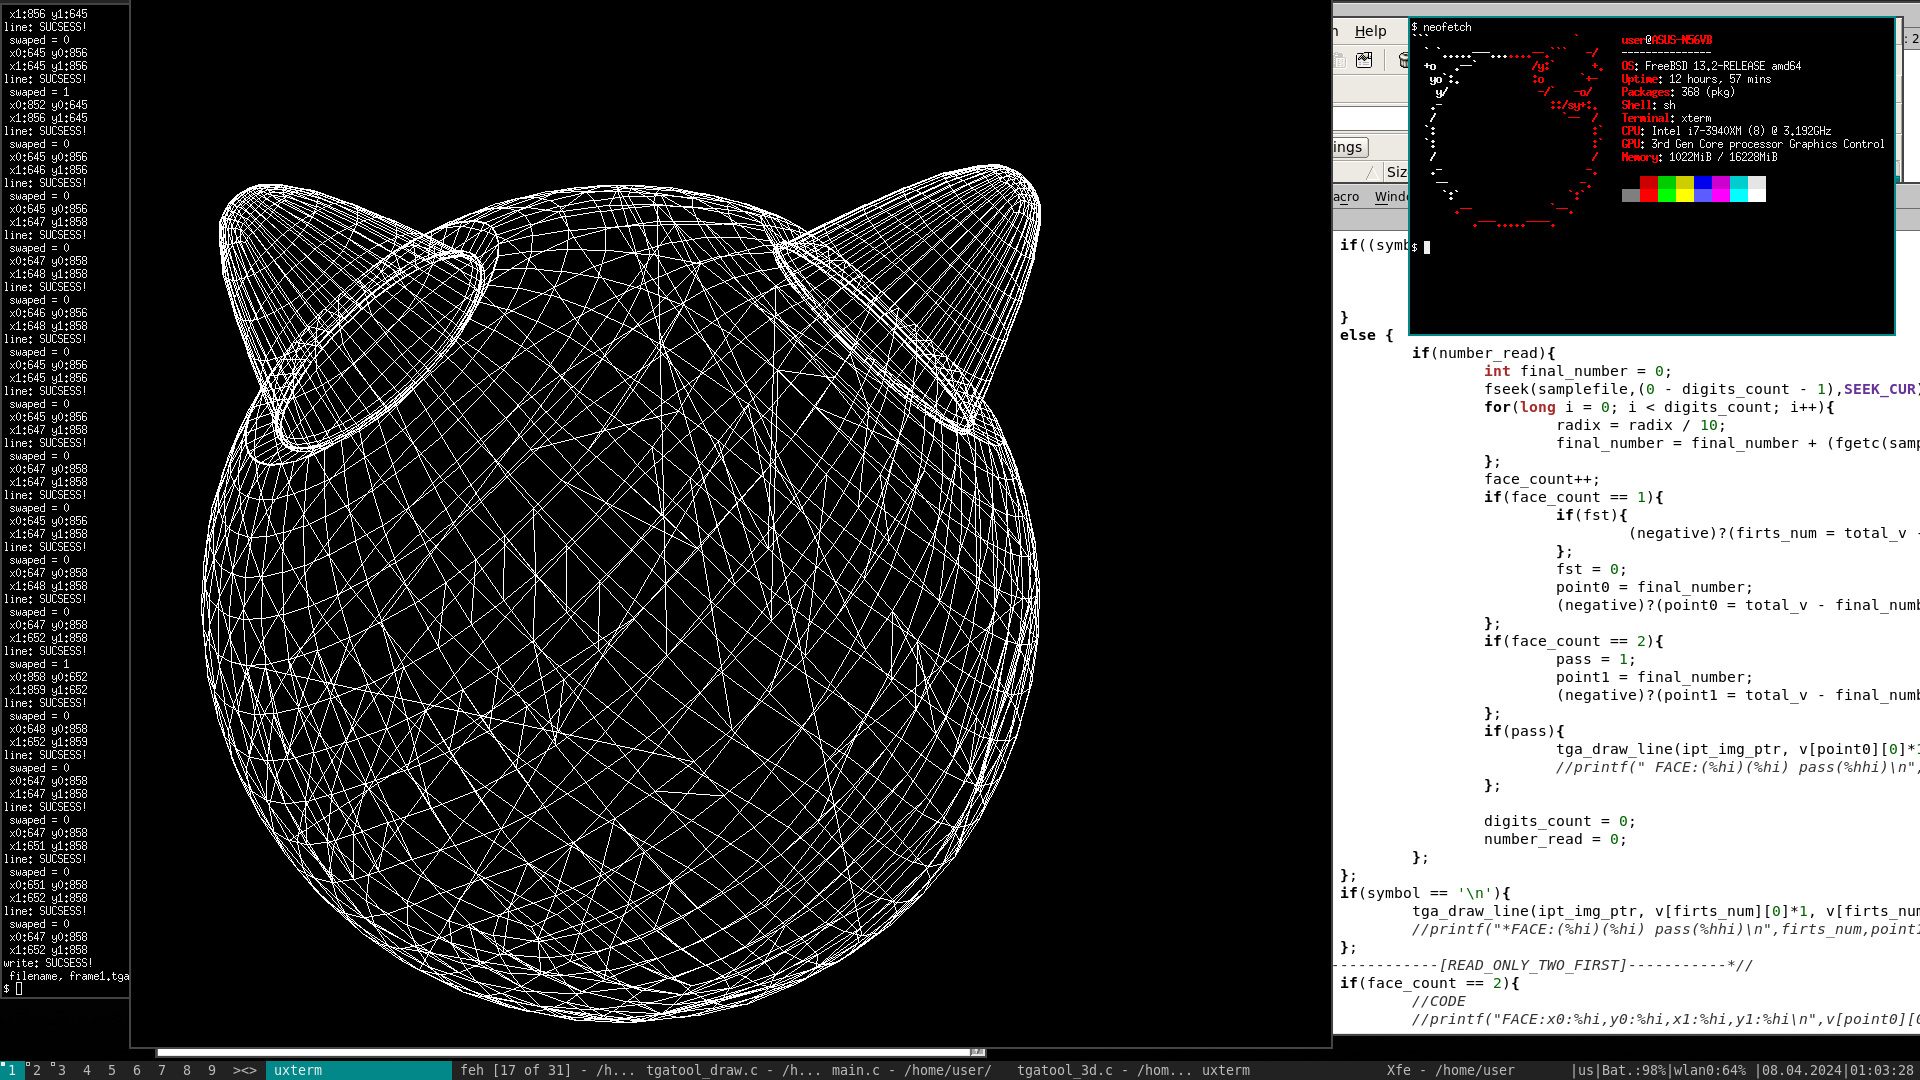Image resolution: width=1920 pixels, height=1080 pixels.
Task: Switch to workspace 7 in the bar
Action: point(161,1070)
